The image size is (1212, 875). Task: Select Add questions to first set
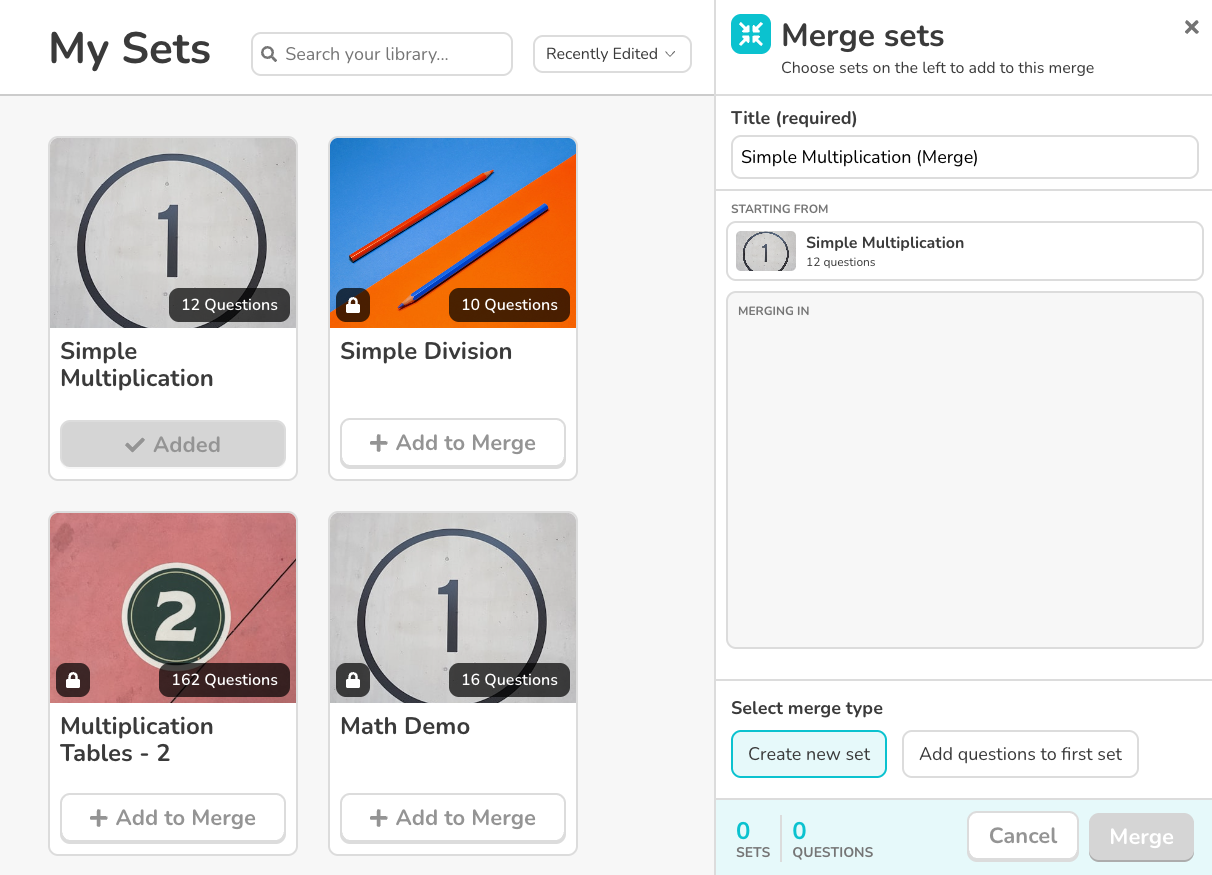[1020, 754]
